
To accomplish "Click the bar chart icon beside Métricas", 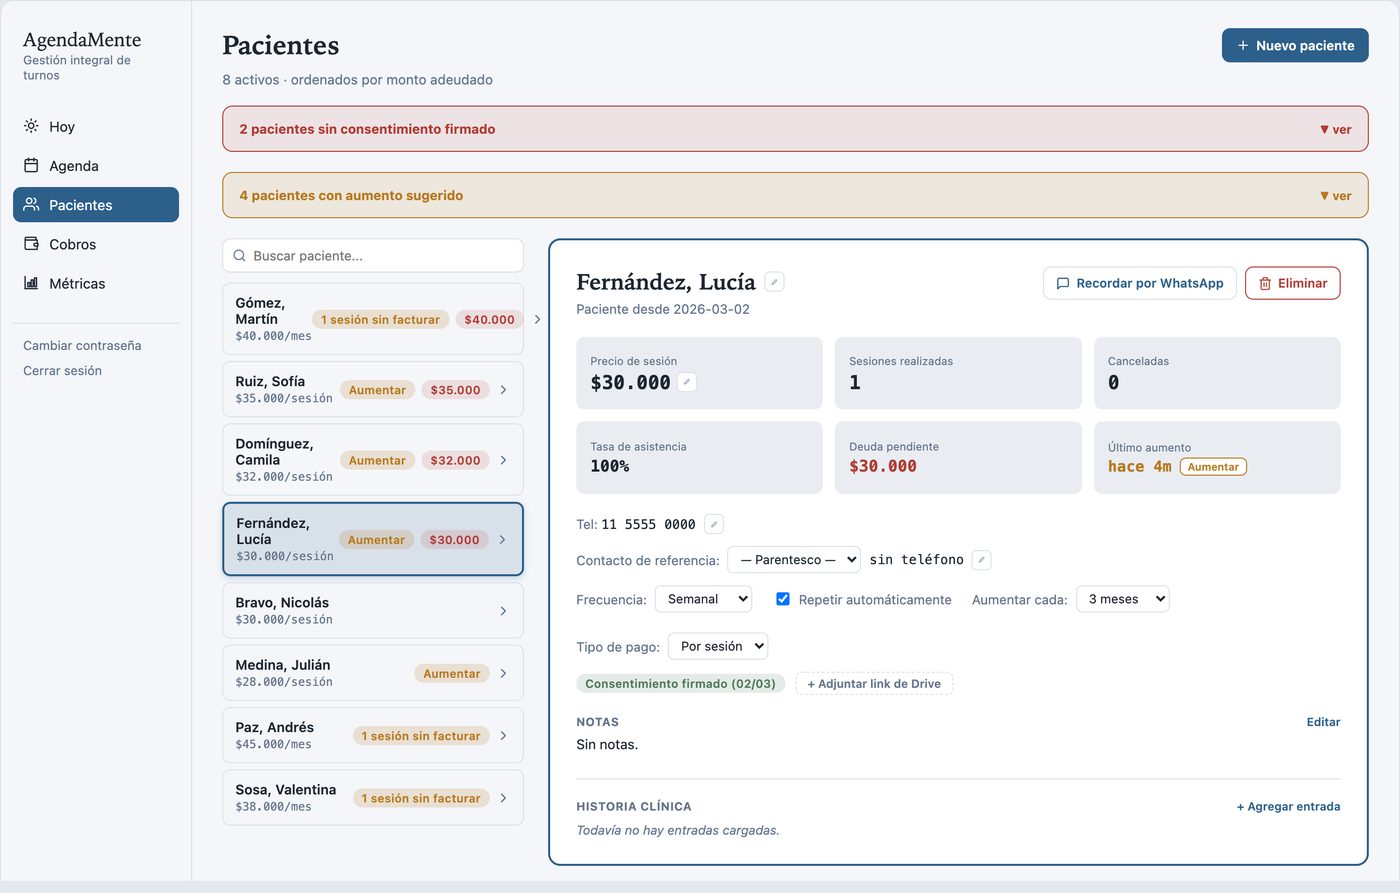I will [x=31, y=283].
